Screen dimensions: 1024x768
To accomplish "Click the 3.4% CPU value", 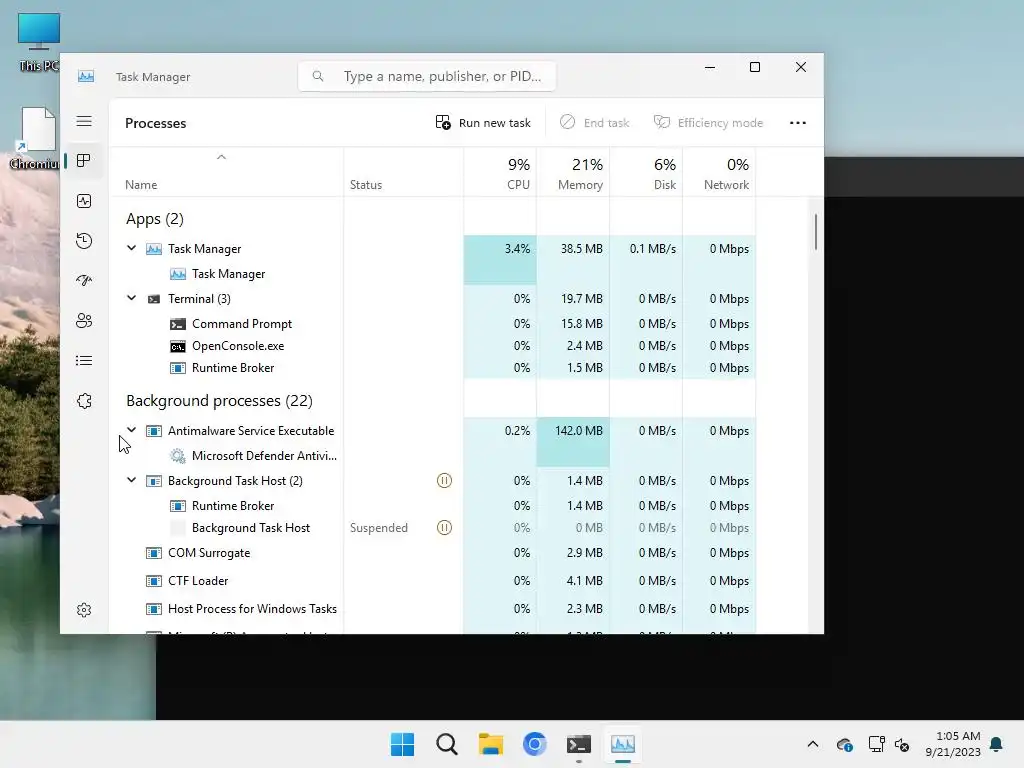I will [517, 249].
